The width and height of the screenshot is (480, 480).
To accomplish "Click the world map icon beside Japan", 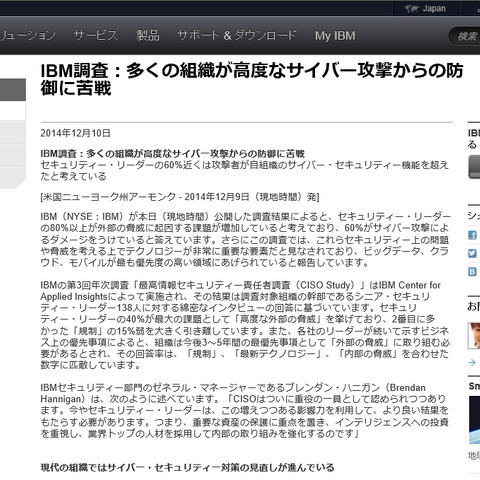I will (411, 9).
